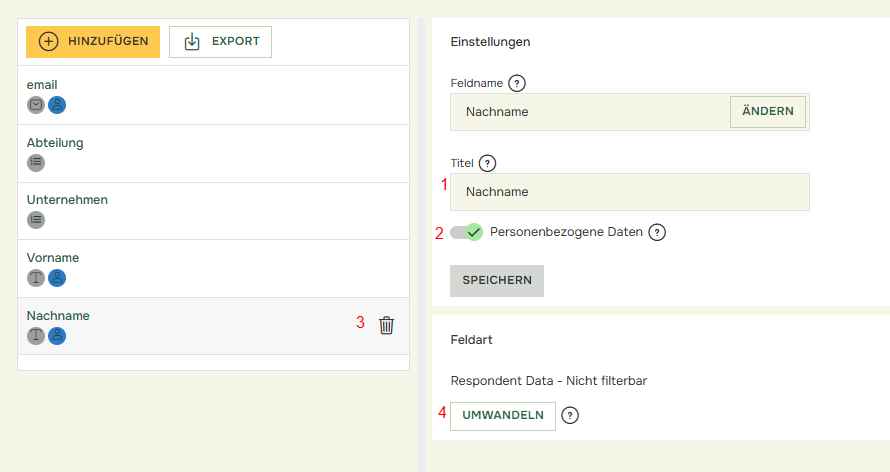890x472 pixels.
Task: Click the trash icon for Nachname
Action: coord(387,325)
